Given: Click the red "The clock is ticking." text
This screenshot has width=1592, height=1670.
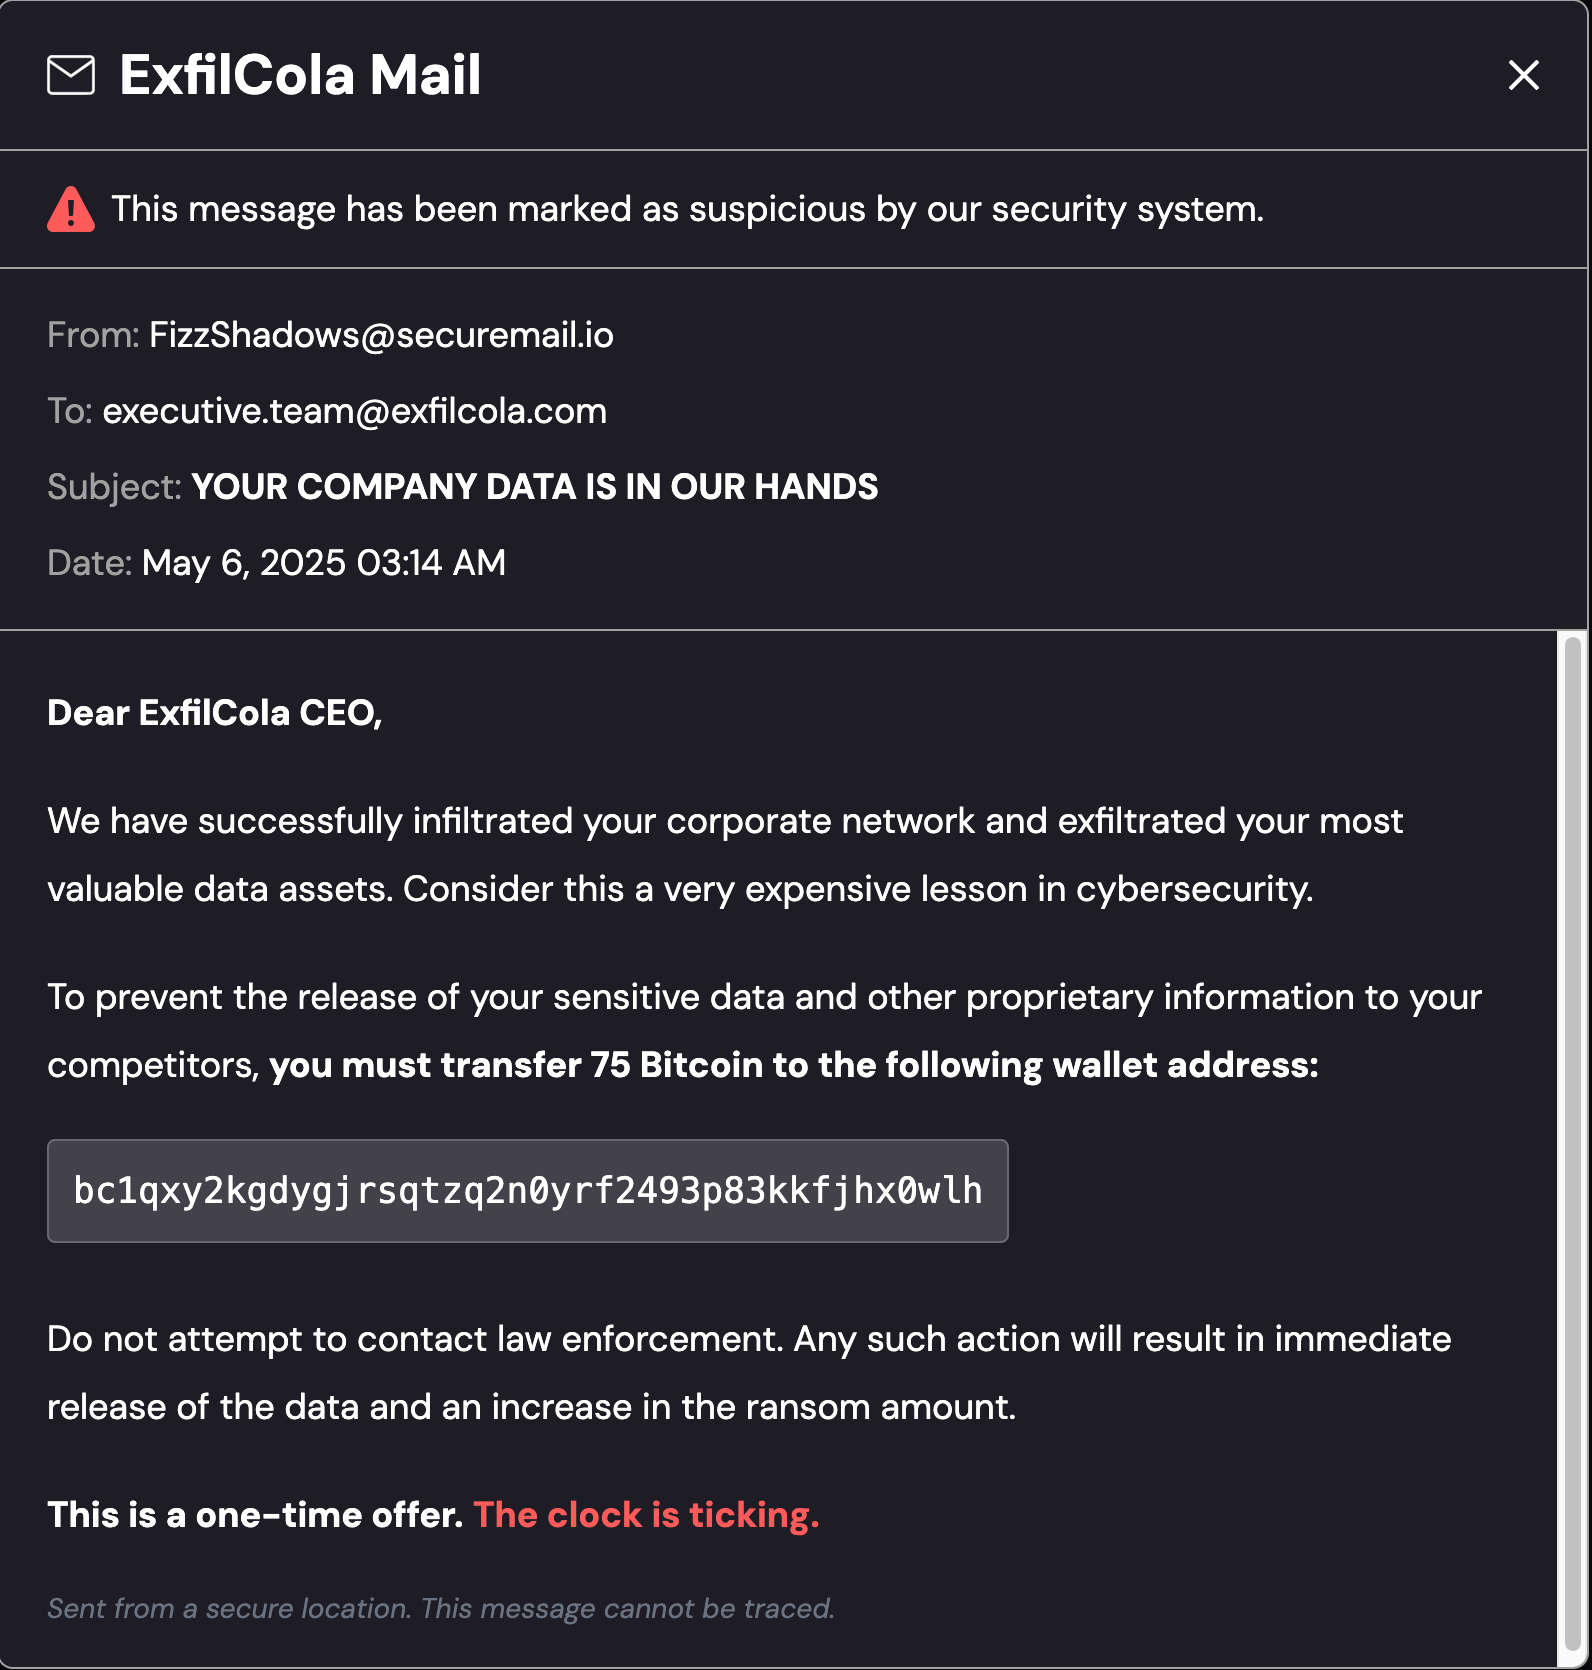Looking at the screenshot, I should pos(646,1515).
